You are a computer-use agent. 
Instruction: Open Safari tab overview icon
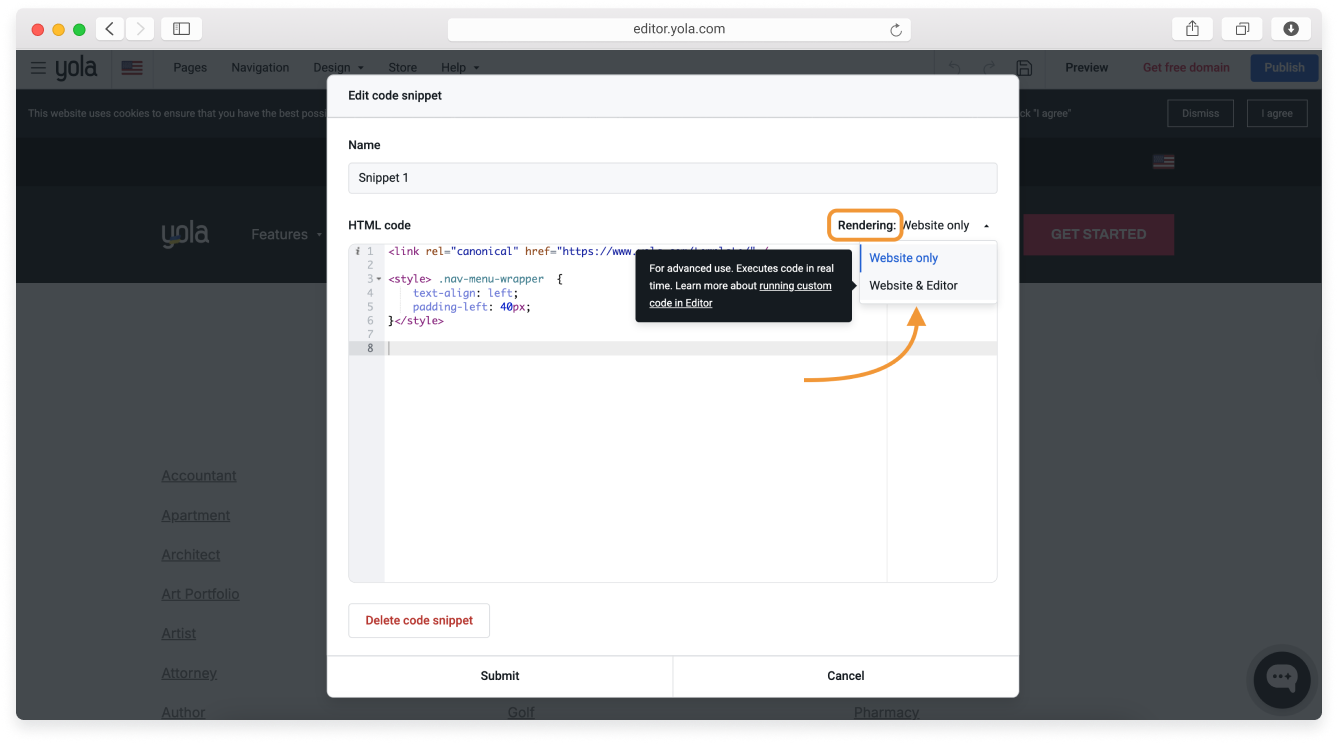tap(1242, 29)
